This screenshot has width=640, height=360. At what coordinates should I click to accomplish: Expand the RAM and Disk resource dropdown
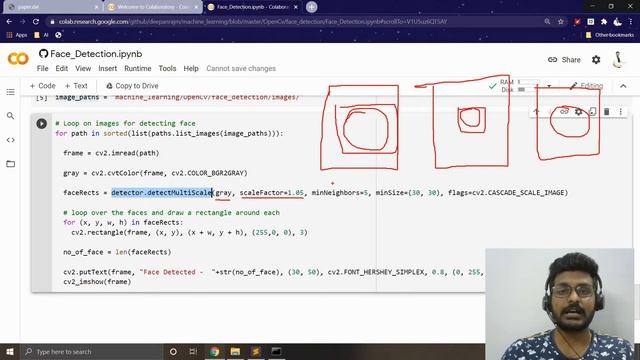(549, 86)
